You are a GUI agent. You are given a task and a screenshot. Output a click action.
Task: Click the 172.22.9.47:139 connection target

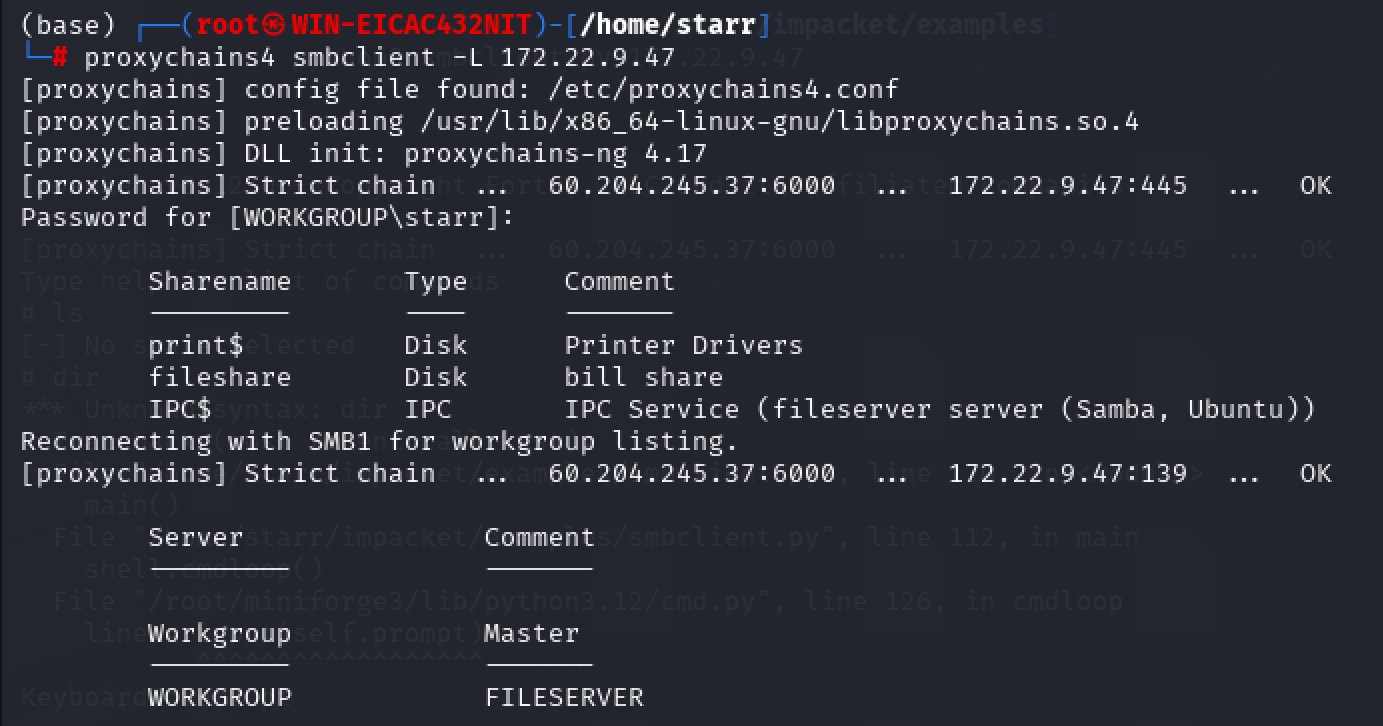pos(1067,473)
